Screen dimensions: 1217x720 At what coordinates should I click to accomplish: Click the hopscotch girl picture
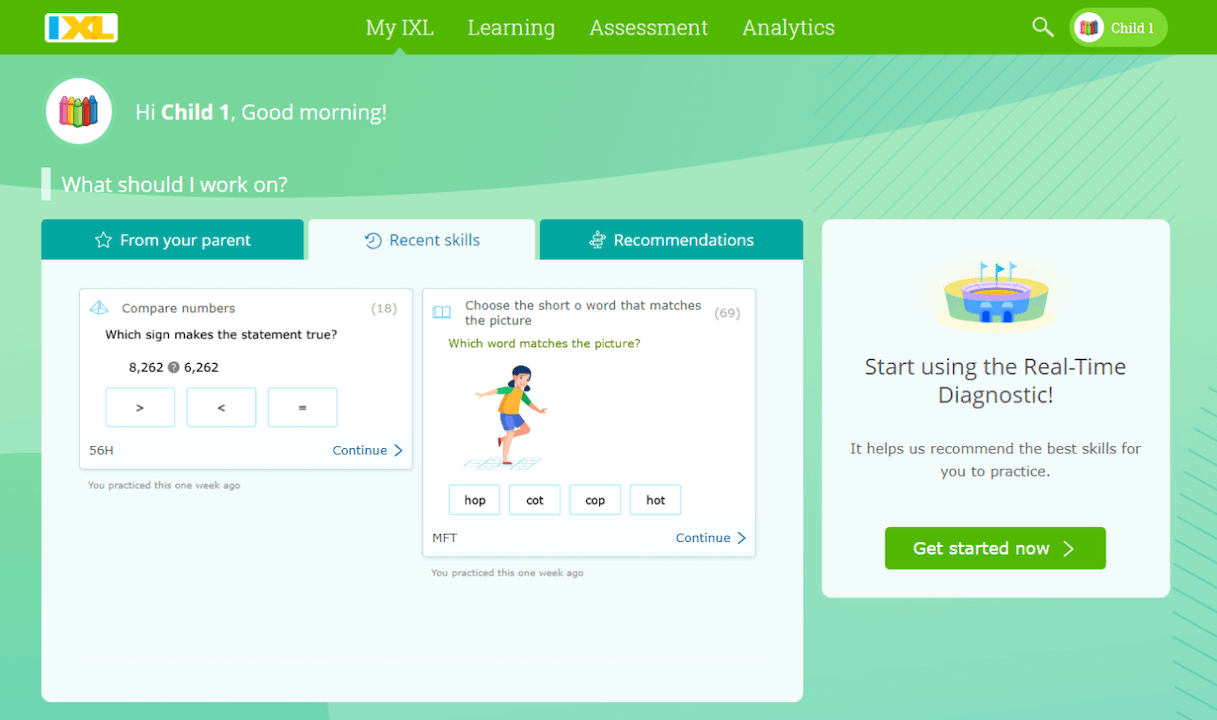509,417
